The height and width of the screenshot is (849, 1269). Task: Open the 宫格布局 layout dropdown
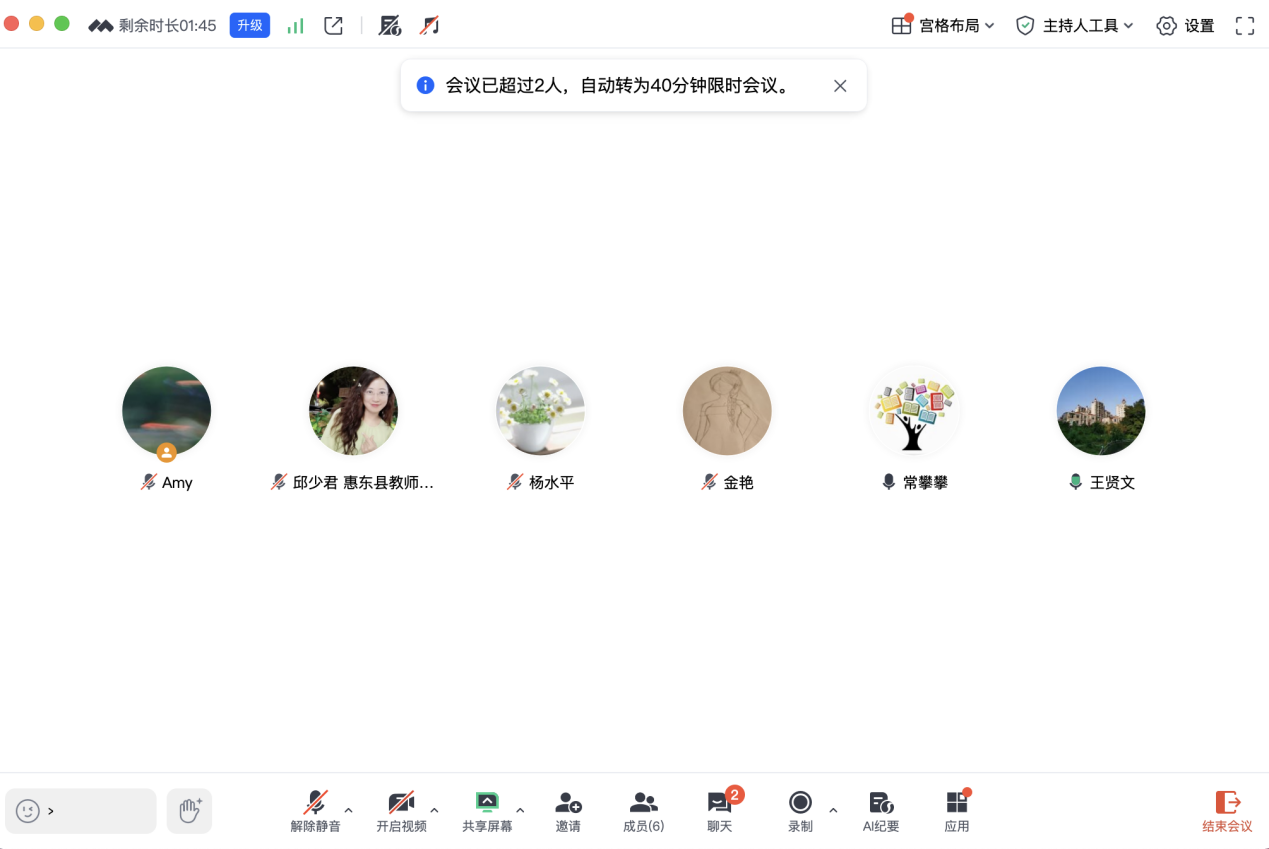click(x=943, y=26)
